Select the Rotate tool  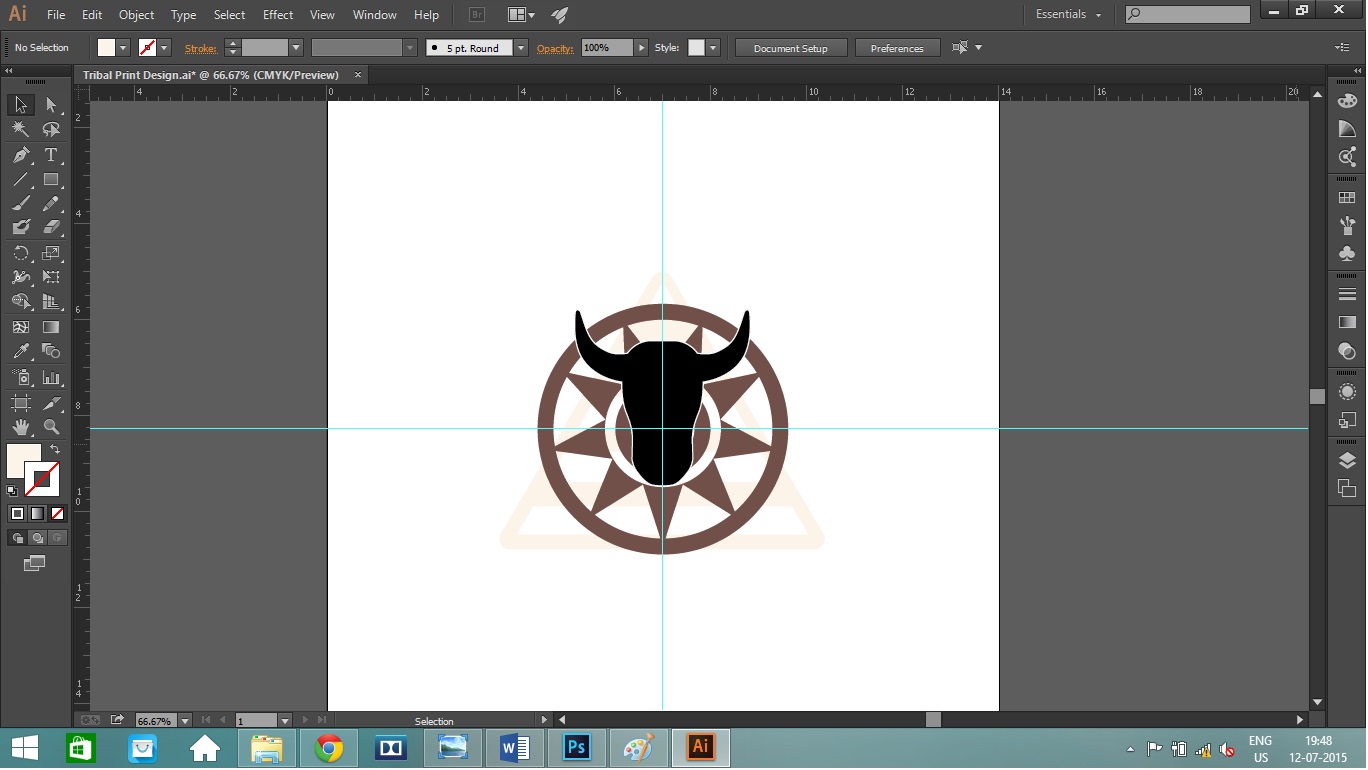click(x=20, y=253)
